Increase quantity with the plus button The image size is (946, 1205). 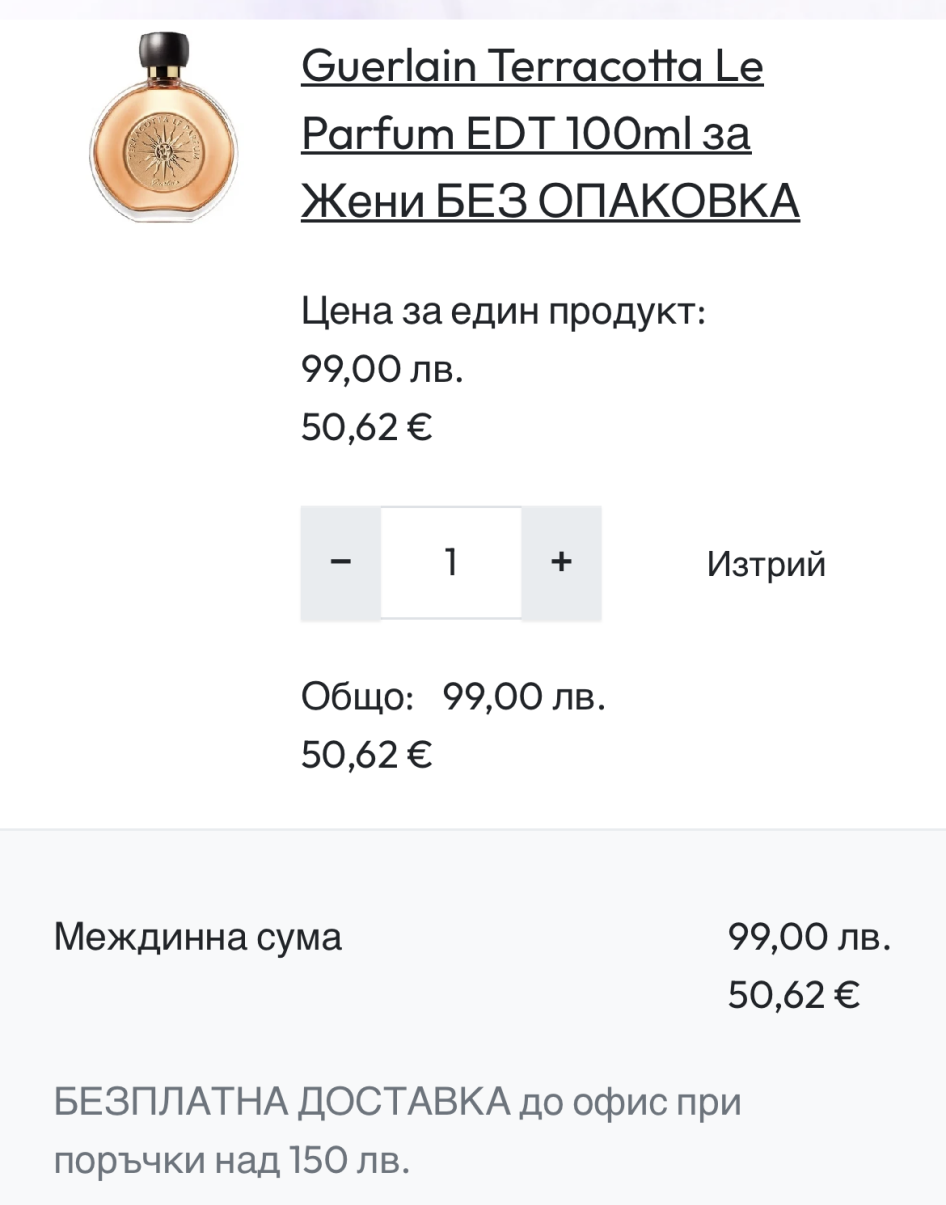(561, 563)
